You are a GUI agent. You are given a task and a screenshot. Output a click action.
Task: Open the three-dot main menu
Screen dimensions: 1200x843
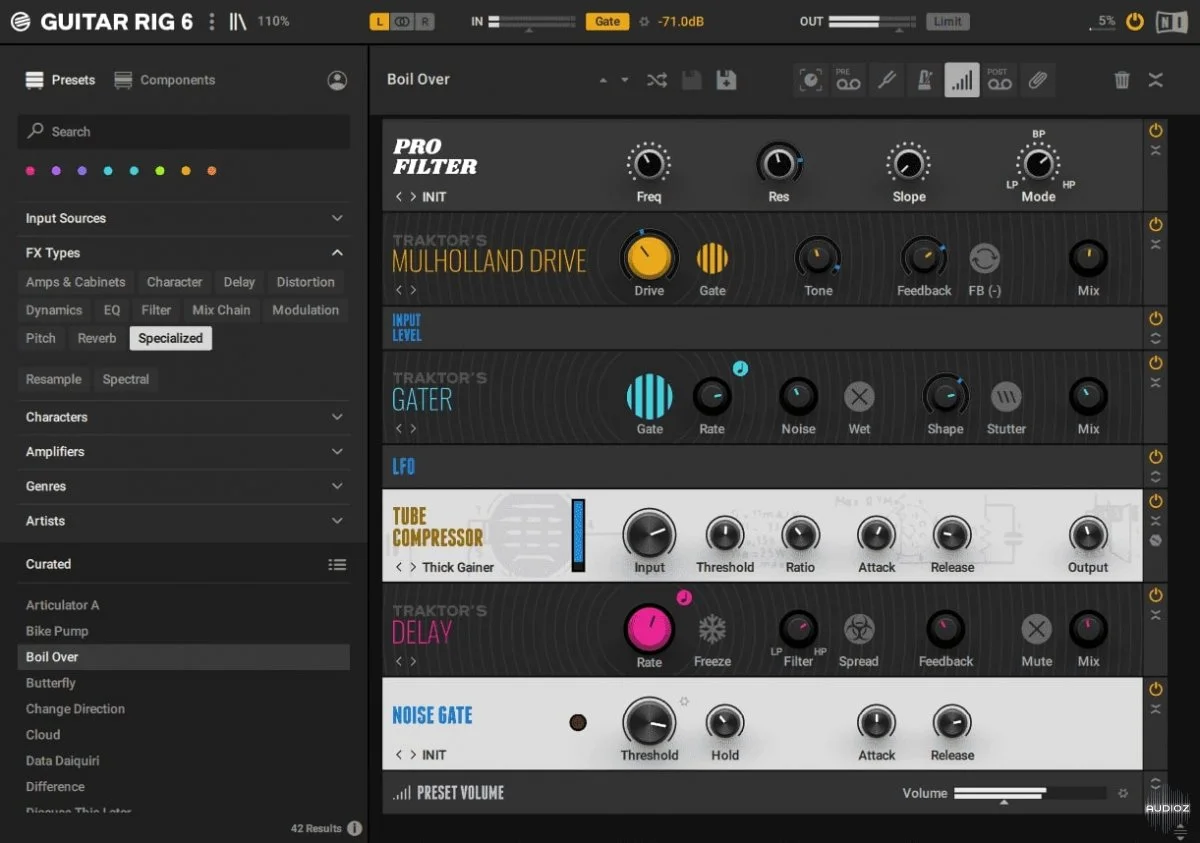[x=211, y=21]
